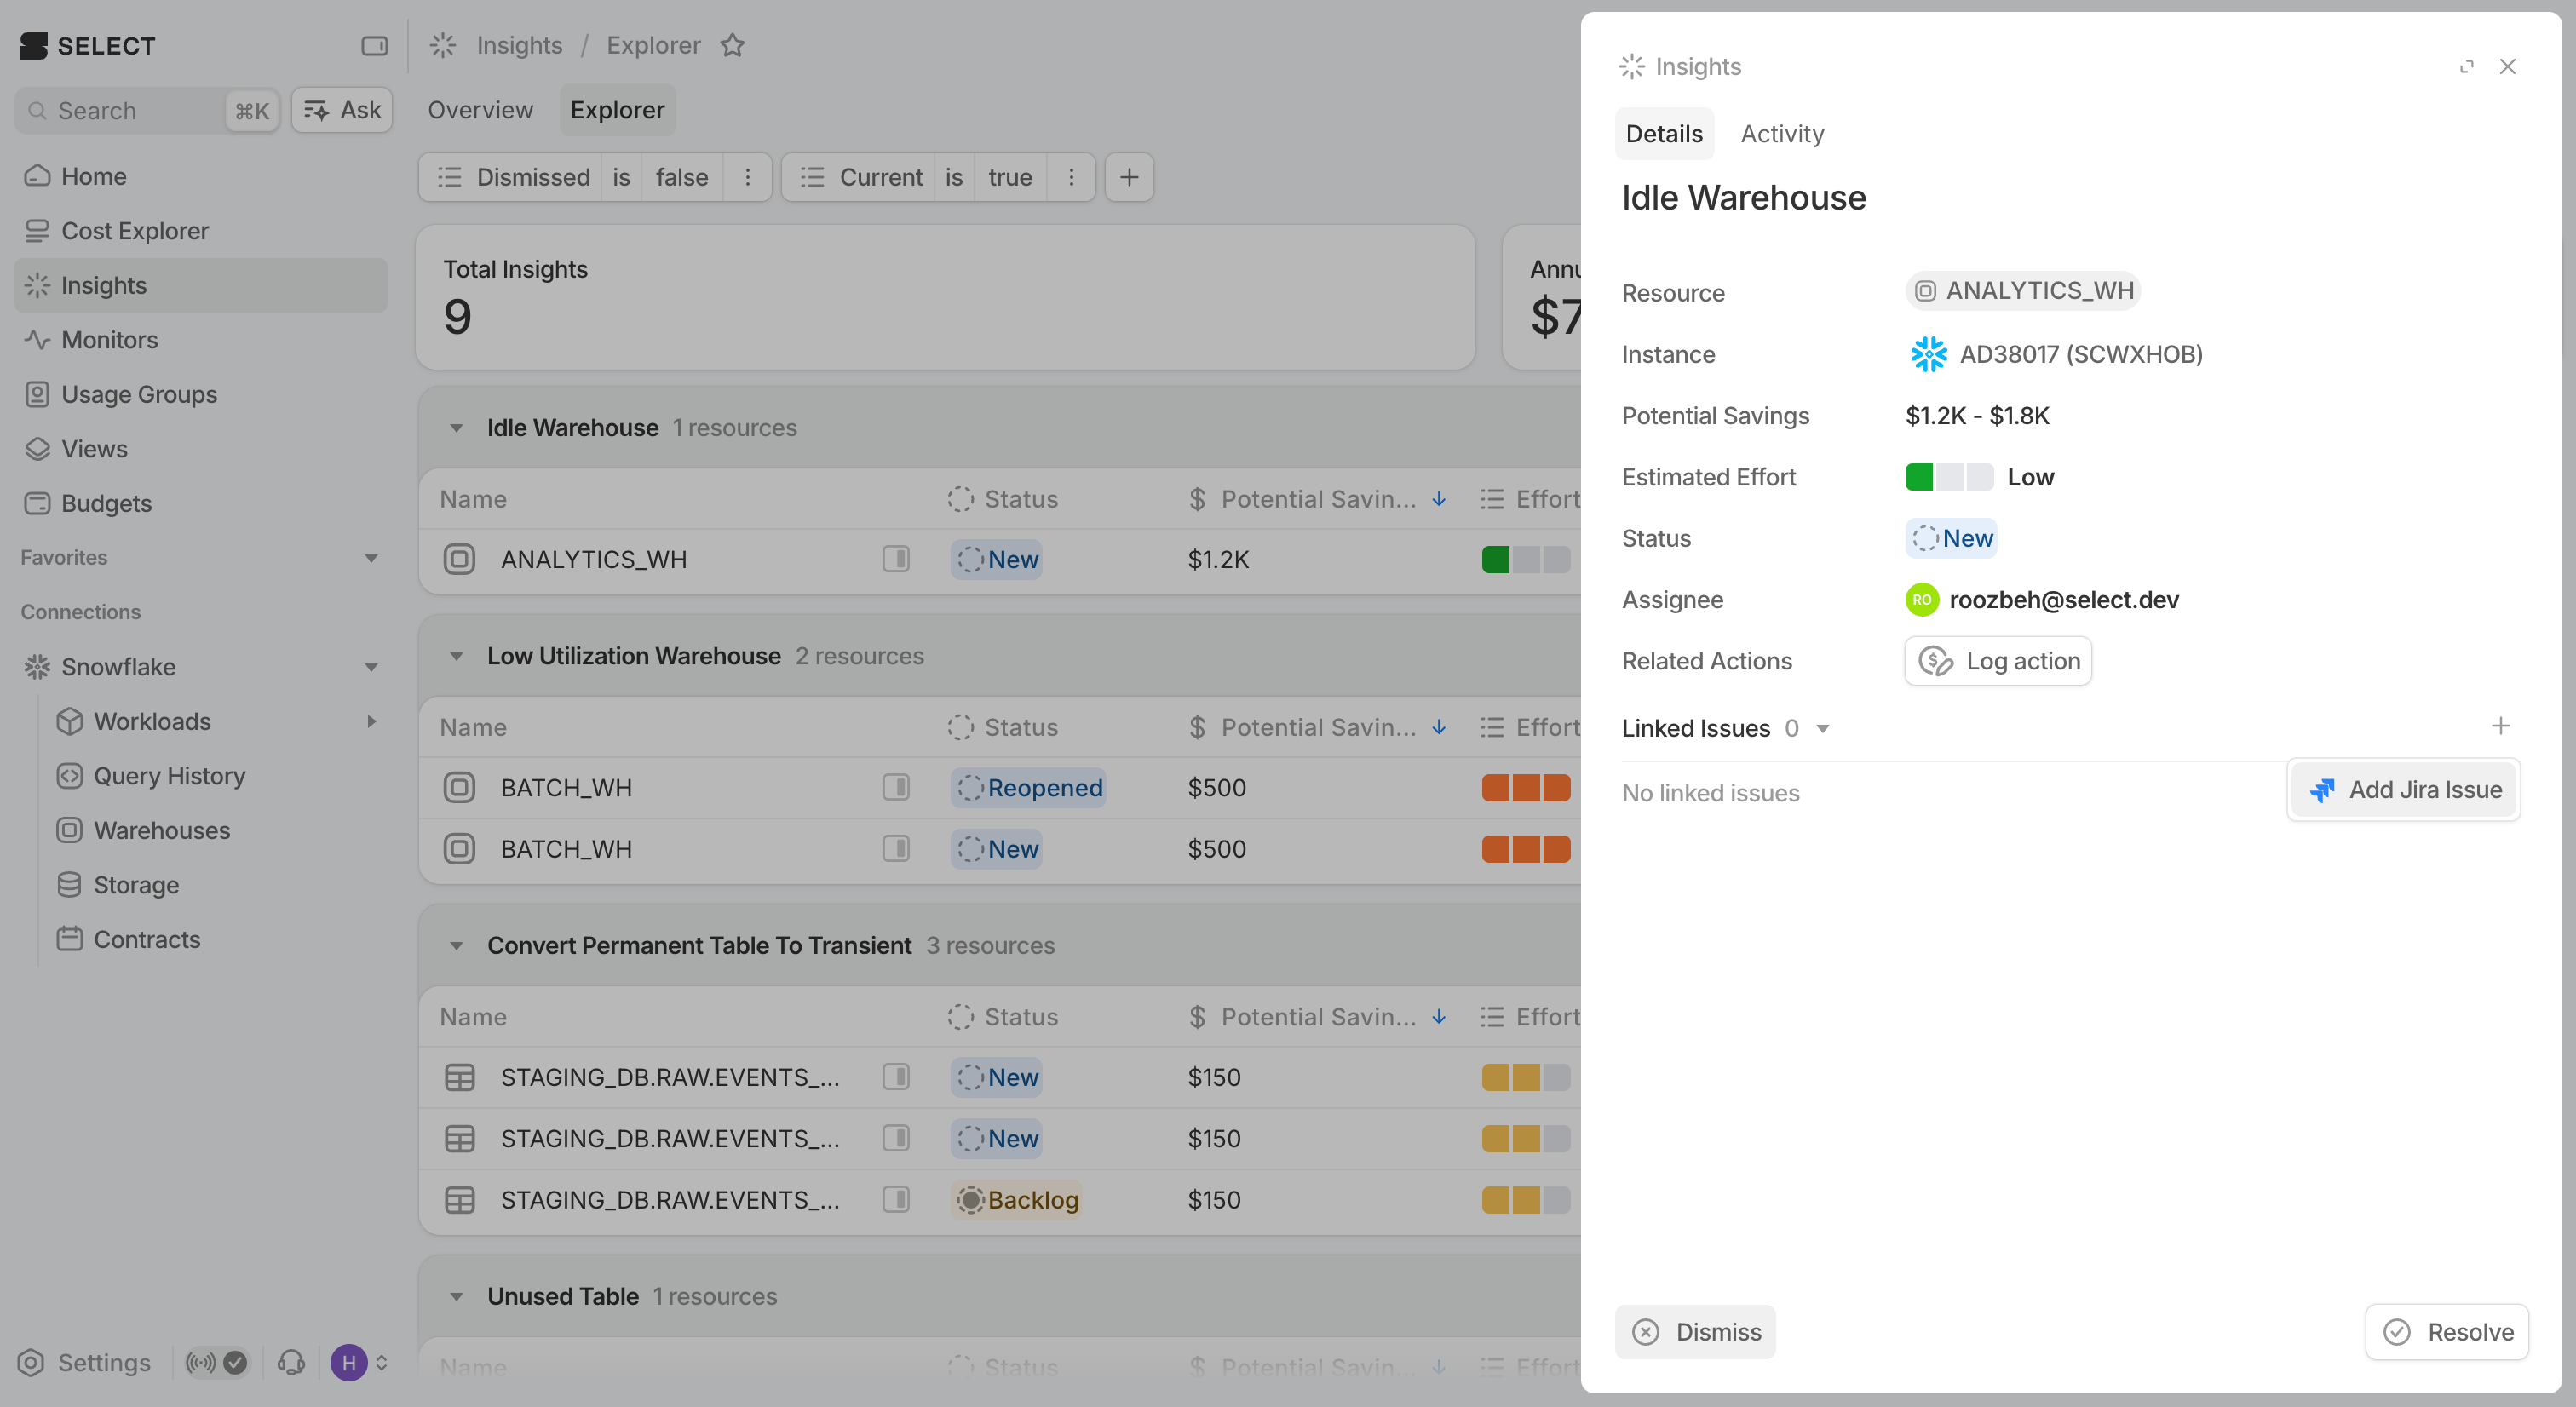Open side panel icon for Reopened BATCH_WH row
2576x1407 pixels.
pyautogui.click(x=896, y=788)
